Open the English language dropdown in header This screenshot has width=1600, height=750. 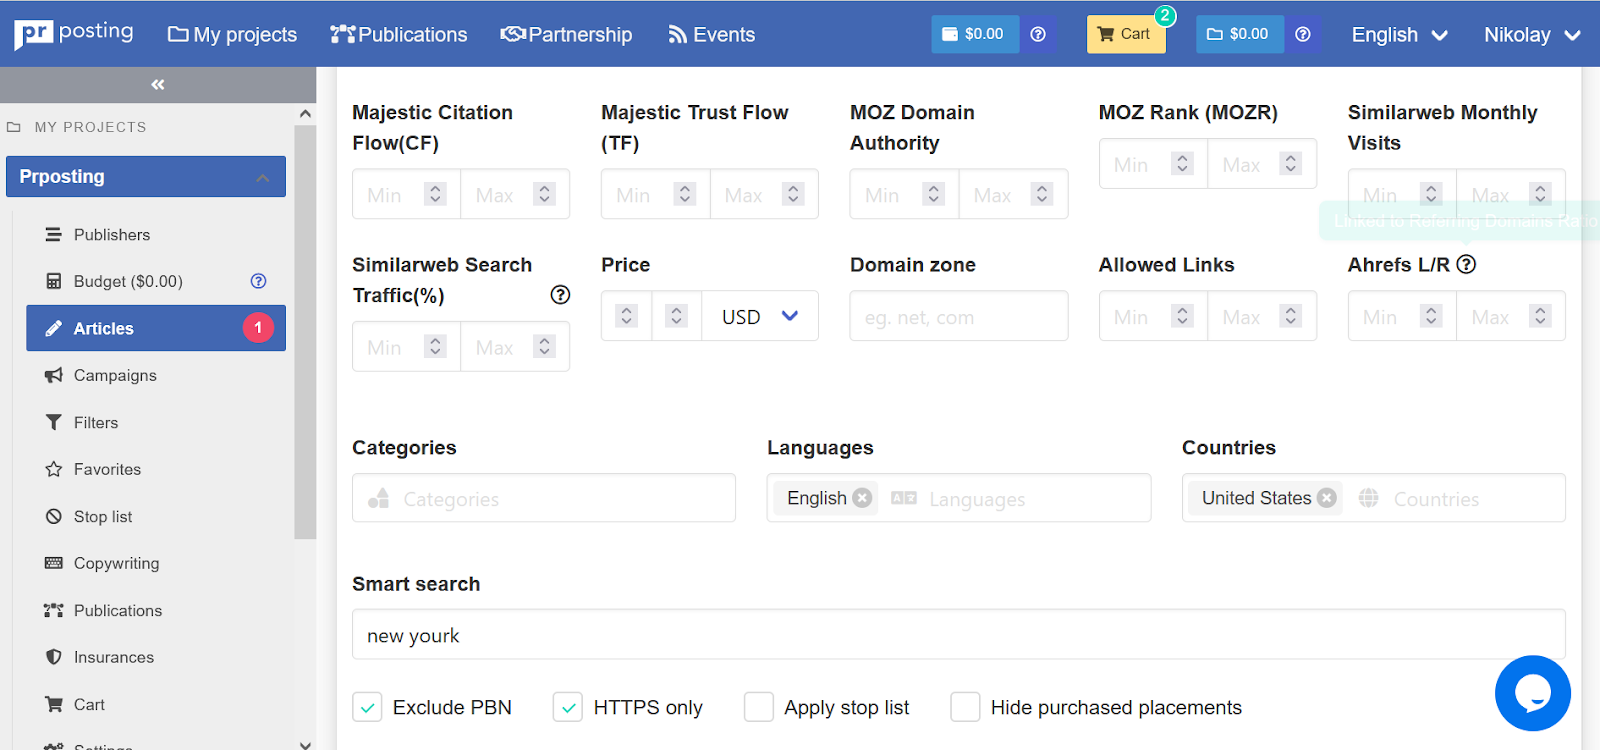[1400, 35]
